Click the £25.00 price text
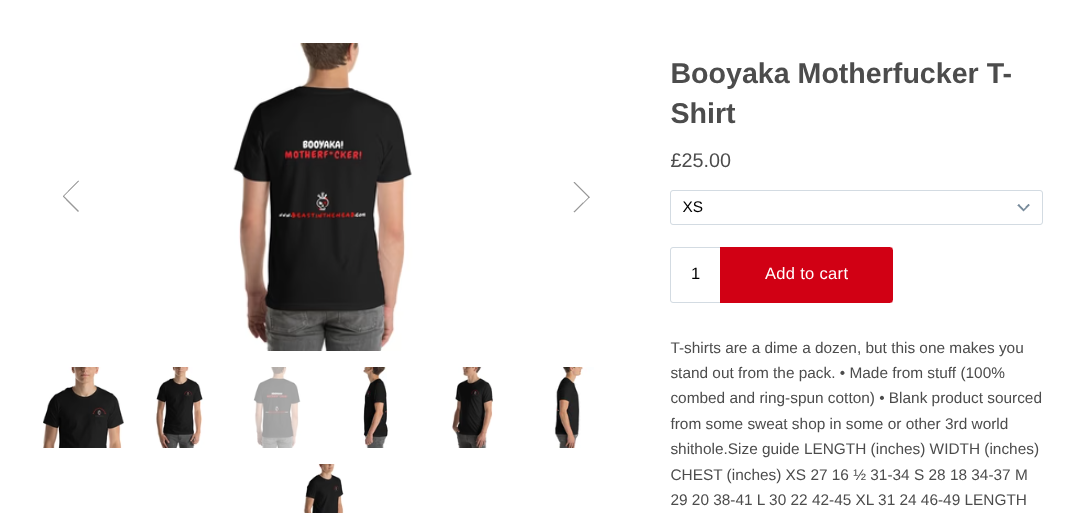 [700, 160]
